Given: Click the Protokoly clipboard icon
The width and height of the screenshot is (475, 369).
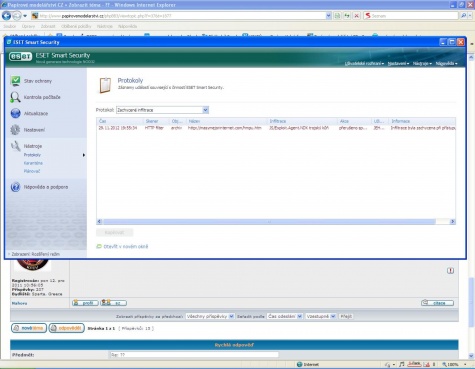Looking at the screenshot, I should 106,85.
